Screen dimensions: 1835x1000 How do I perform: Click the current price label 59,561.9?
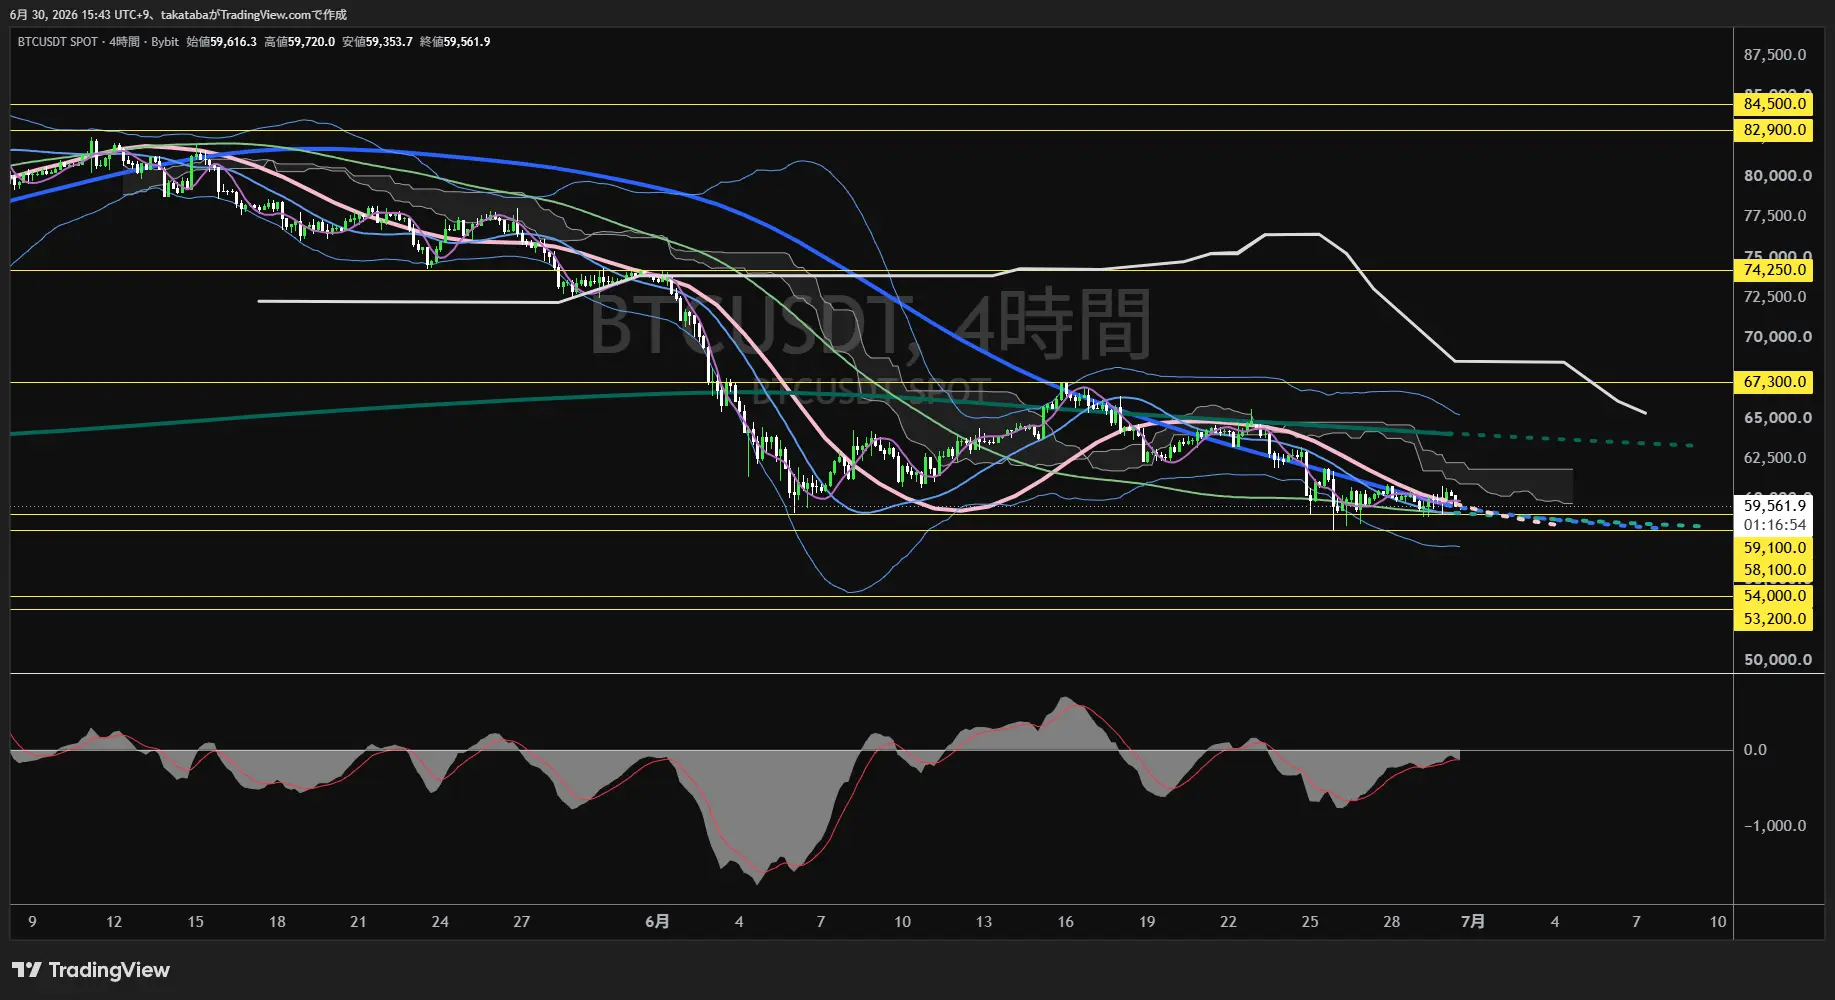(1773, 506)
